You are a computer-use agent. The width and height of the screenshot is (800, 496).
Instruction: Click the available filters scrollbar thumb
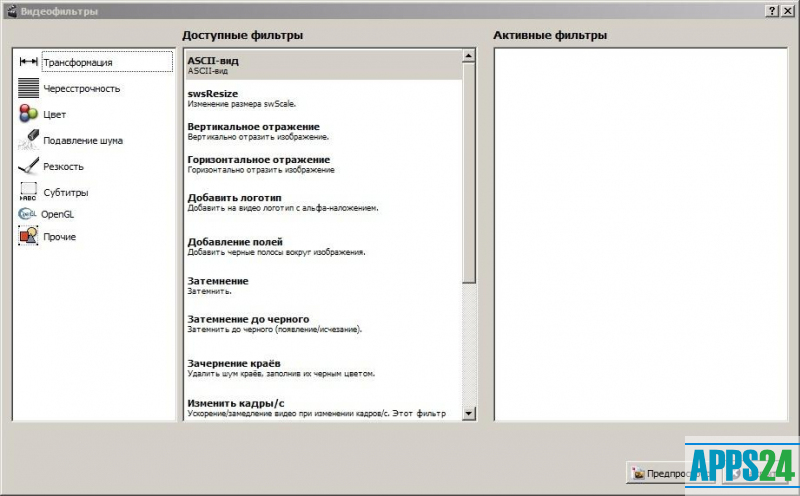469,173
